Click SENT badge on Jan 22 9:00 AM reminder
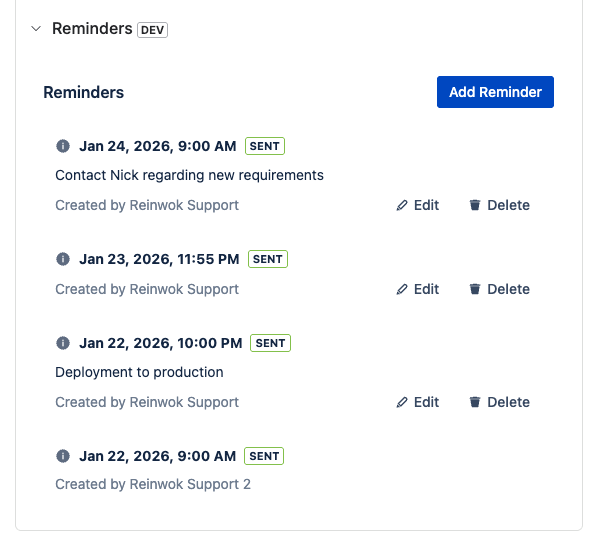Image resolution: width=596 pixels, height=539 pixels. pos(264,456)
